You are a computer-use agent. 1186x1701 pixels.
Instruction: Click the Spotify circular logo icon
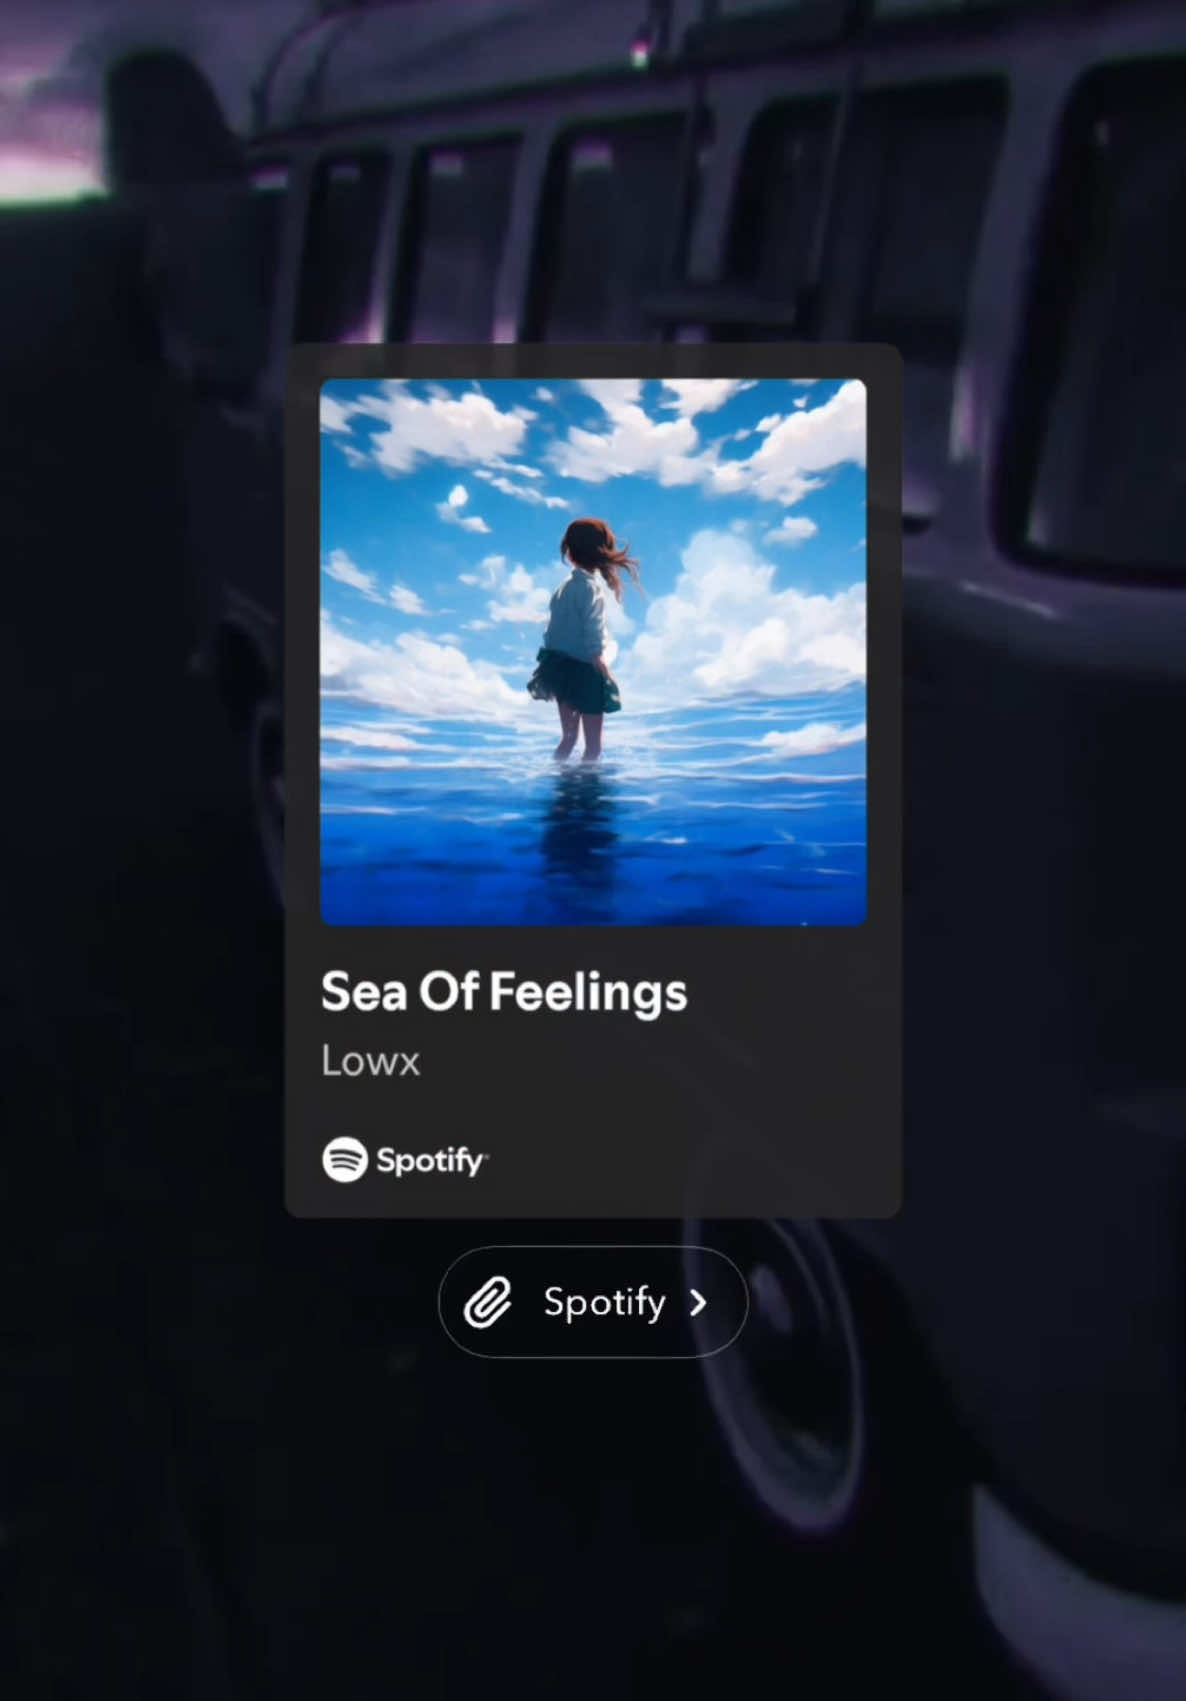click(345, 1160)
